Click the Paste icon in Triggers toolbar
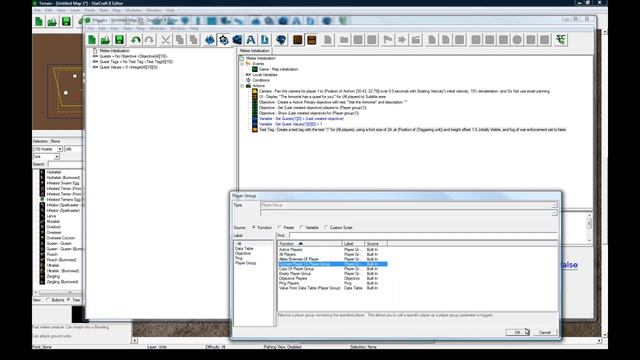The image size is (640, 360). (193, 40)
